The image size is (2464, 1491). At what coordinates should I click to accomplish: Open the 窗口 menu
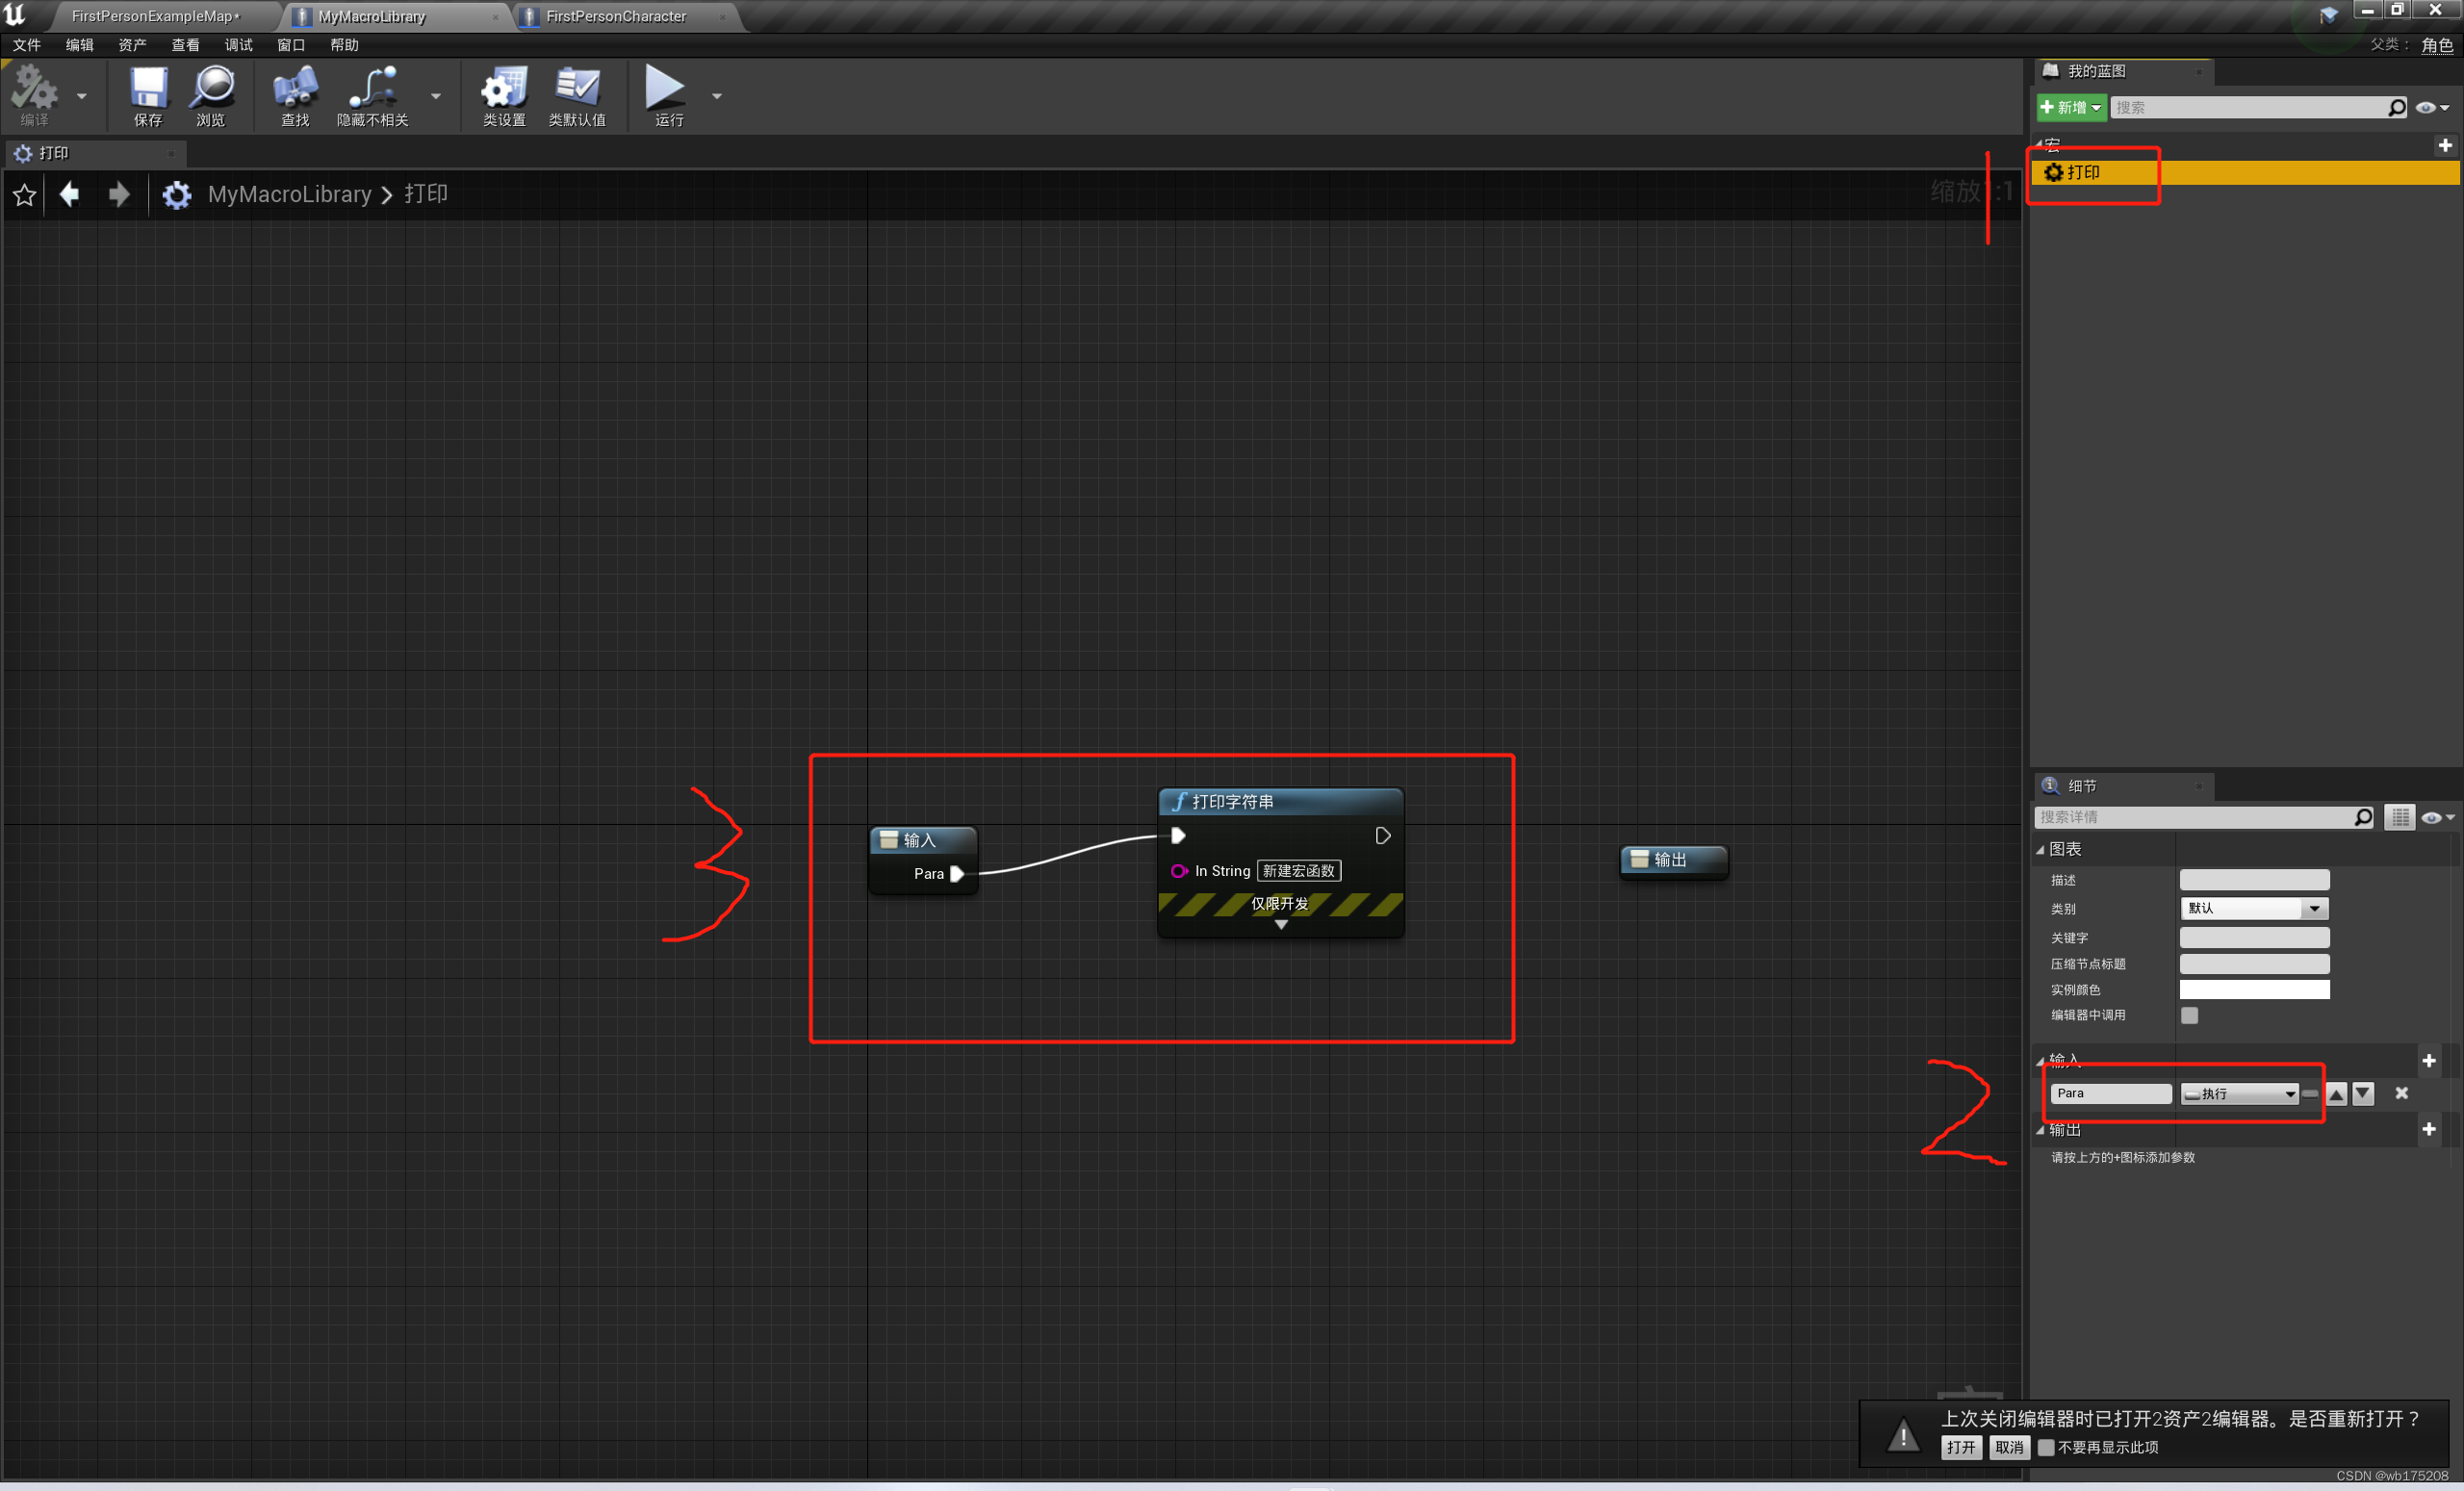pyautogui.click(x=291, y=45)
